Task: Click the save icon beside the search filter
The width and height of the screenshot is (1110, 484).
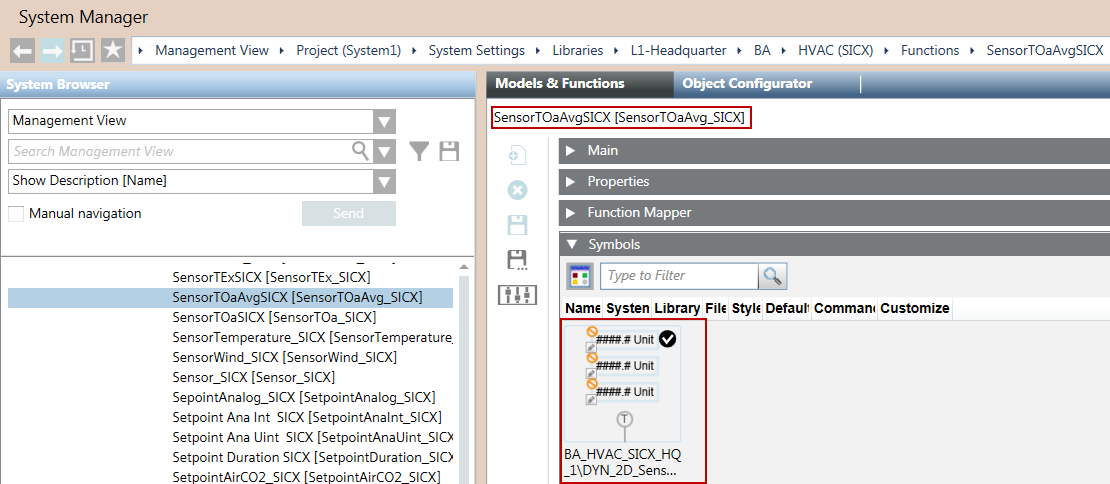Action: (449, 151)
